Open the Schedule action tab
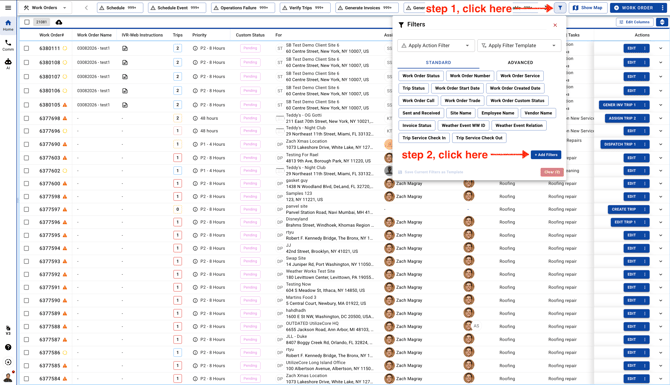Screen dimensions: 670x385 coord(120,8)
